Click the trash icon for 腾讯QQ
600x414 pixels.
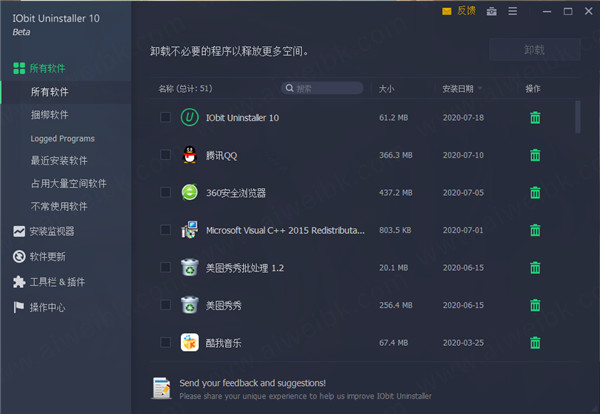click(535, 155)
